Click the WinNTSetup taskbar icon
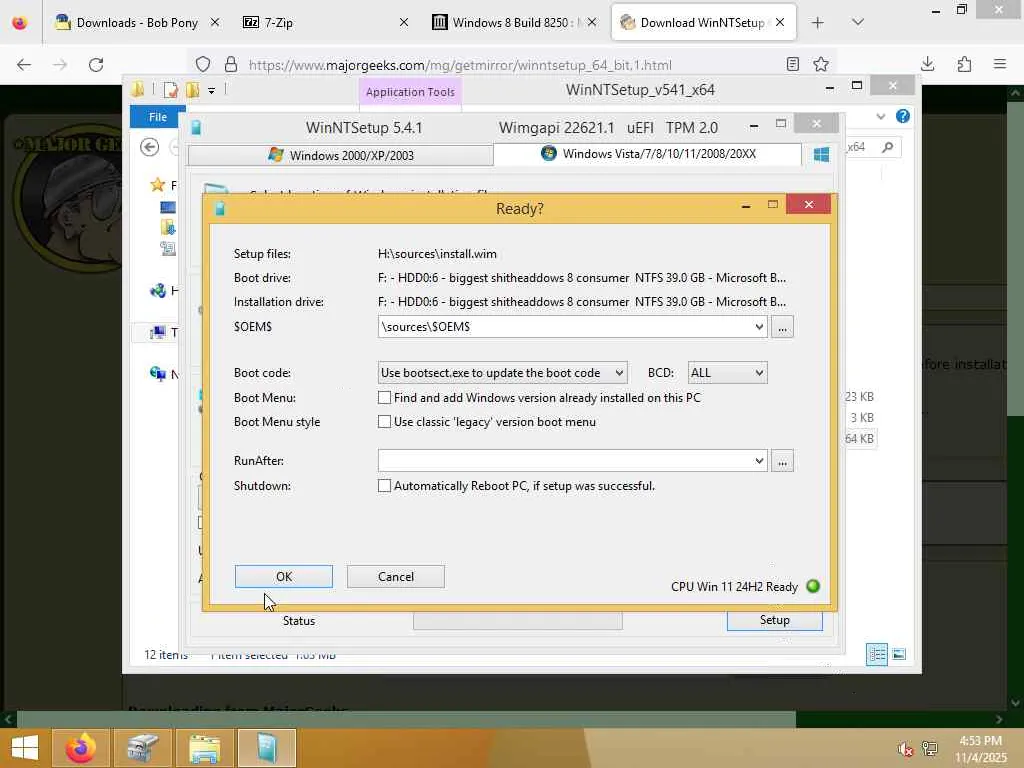This screenshot has height=768, width=1024. (x=266, y=748)
